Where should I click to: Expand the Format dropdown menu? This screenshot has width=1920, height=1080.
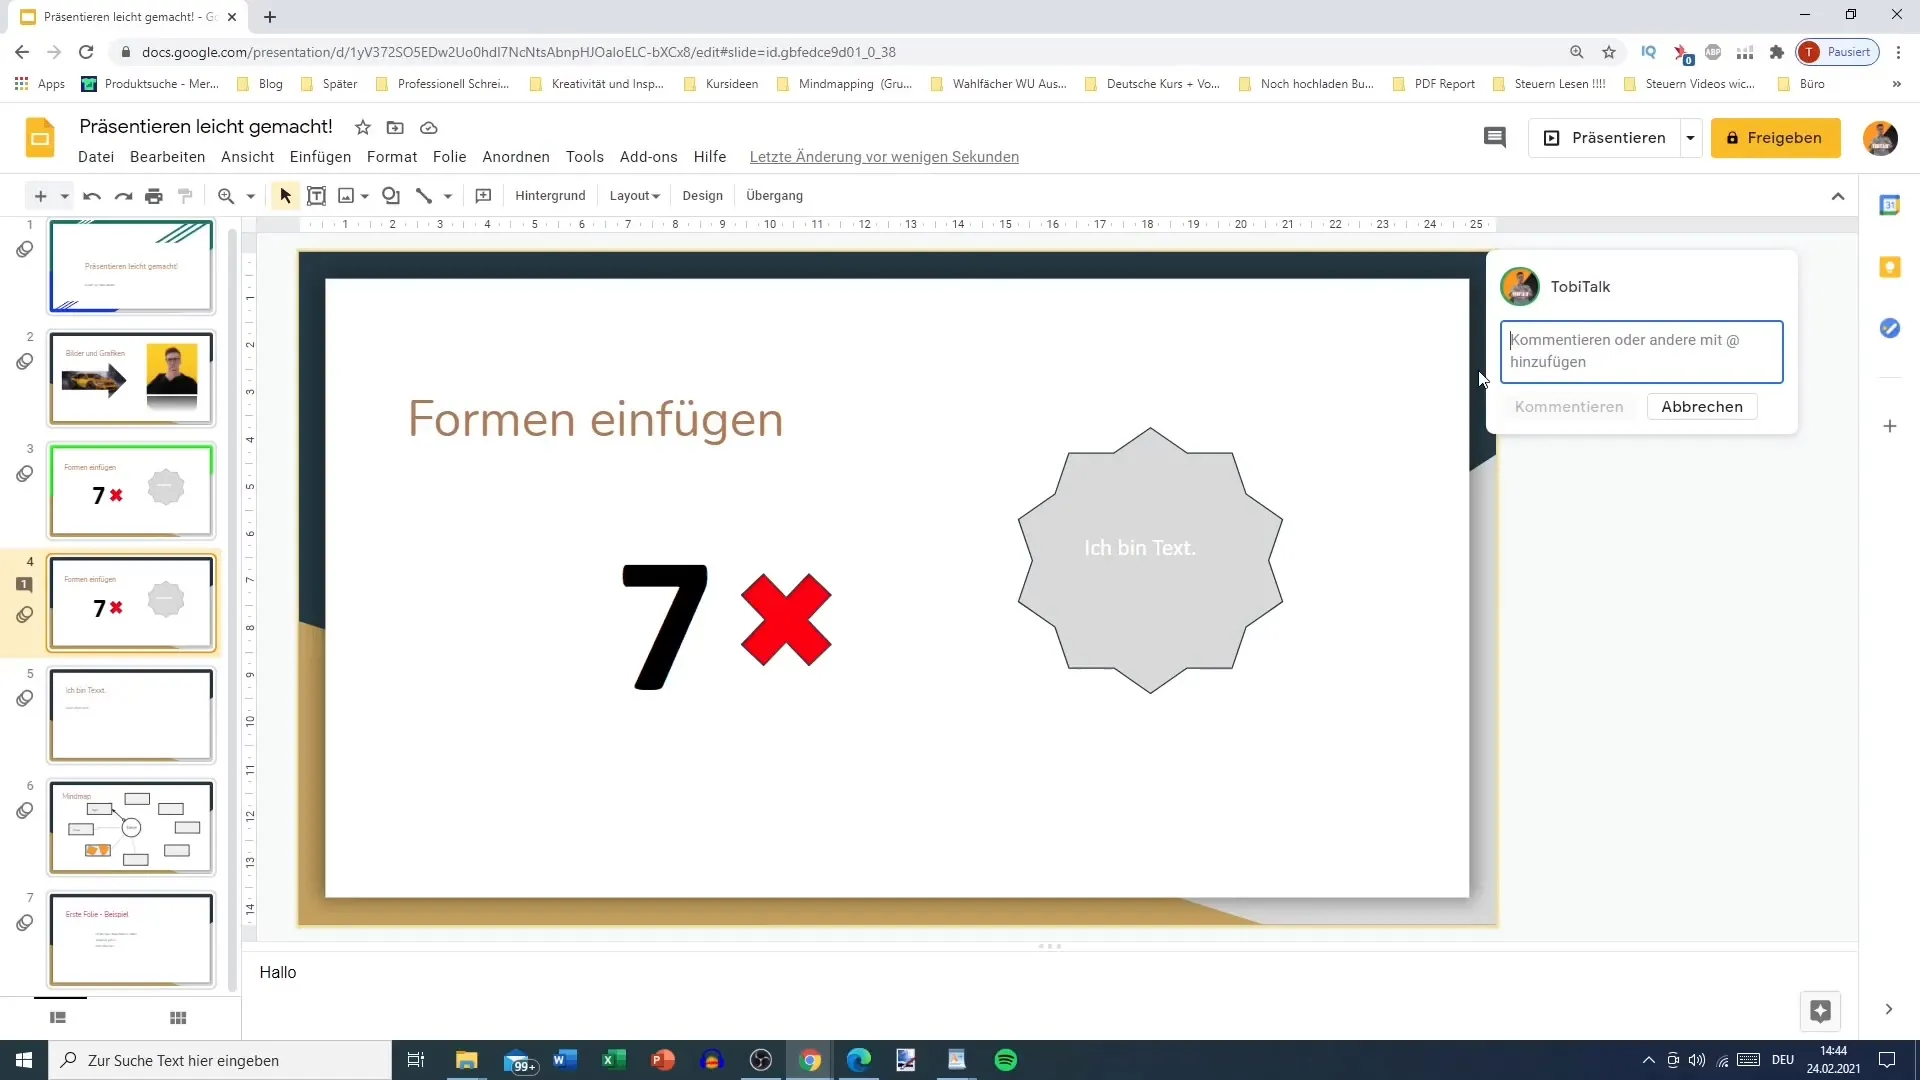pyautogui.click(x=394, y=157)
